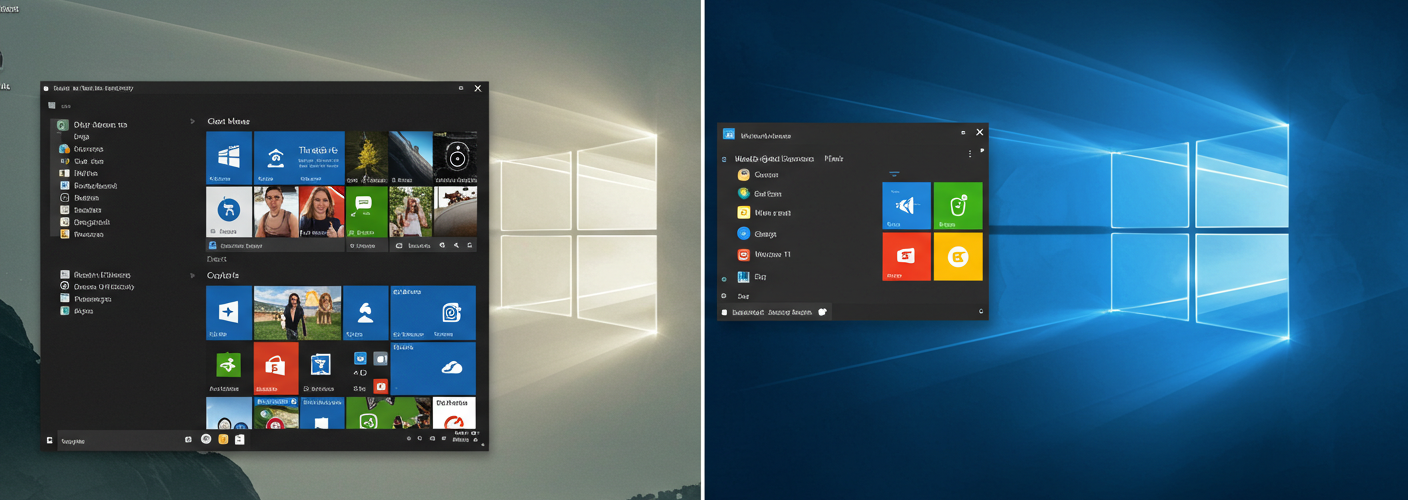Toggle the checkbox in right window's bottom bar
Image resolution: width=1408 pixels, height=500 pixels.
(x=726, y=312)
